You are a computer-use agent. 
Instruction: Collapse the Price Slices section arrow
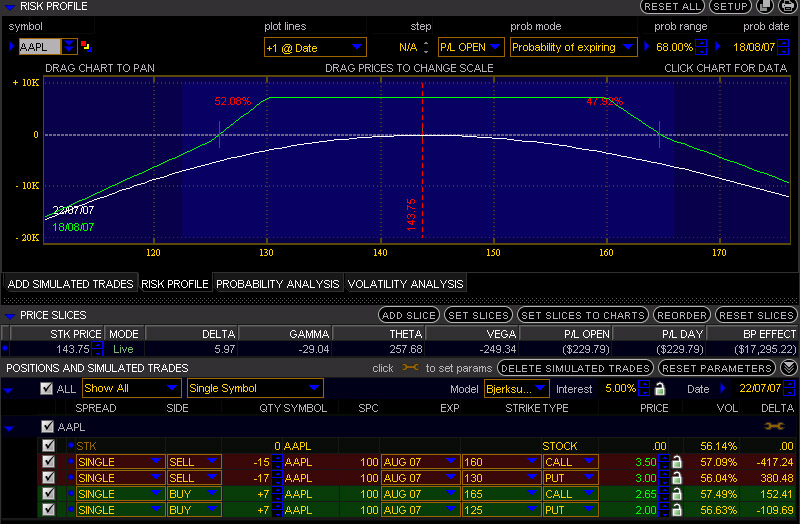(10, 315)
